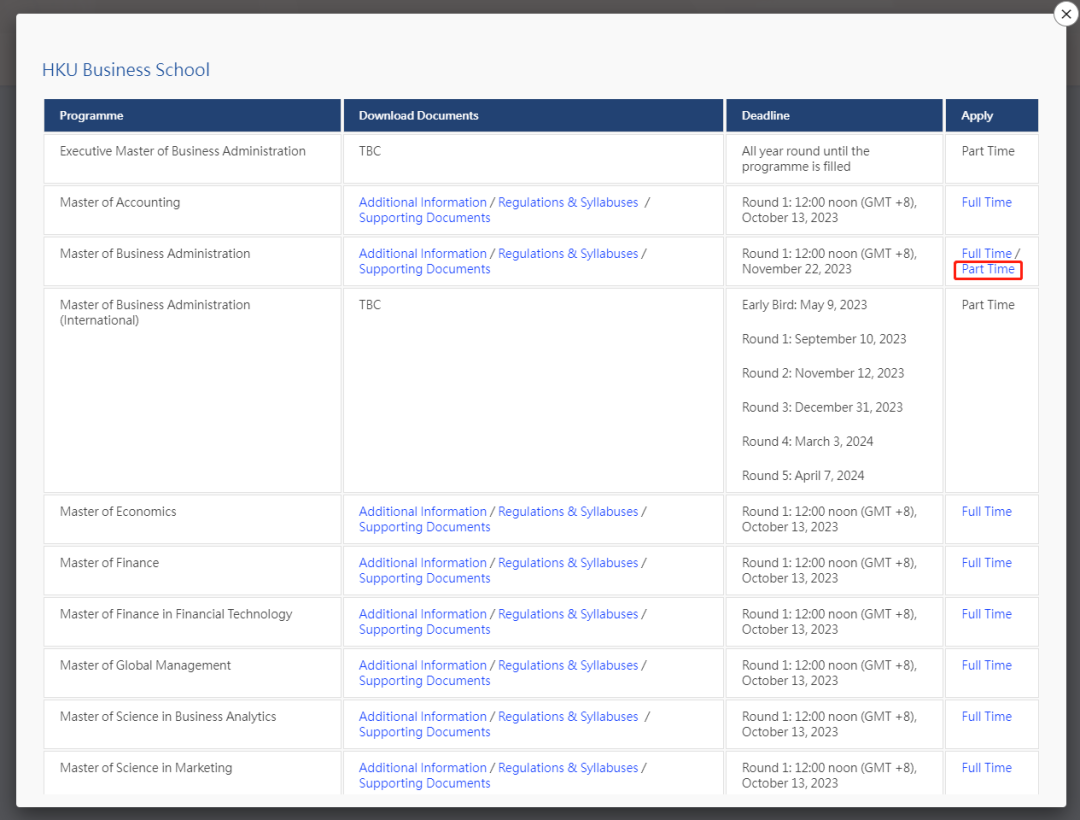The image size is (1080, 820).
Task: Click Round 3: December 31, 2023 deadline
Action: [822, 408]
